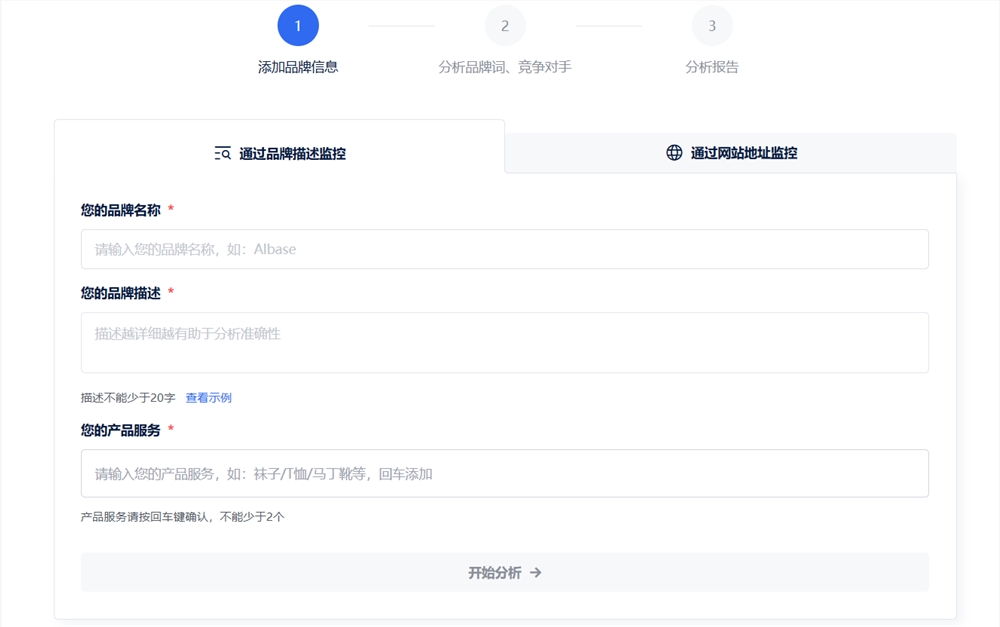This screenshot has height=627, width=1000.
Task: Click step circle 2 分析品牌词、竞争对手
Action: (505, 26)
